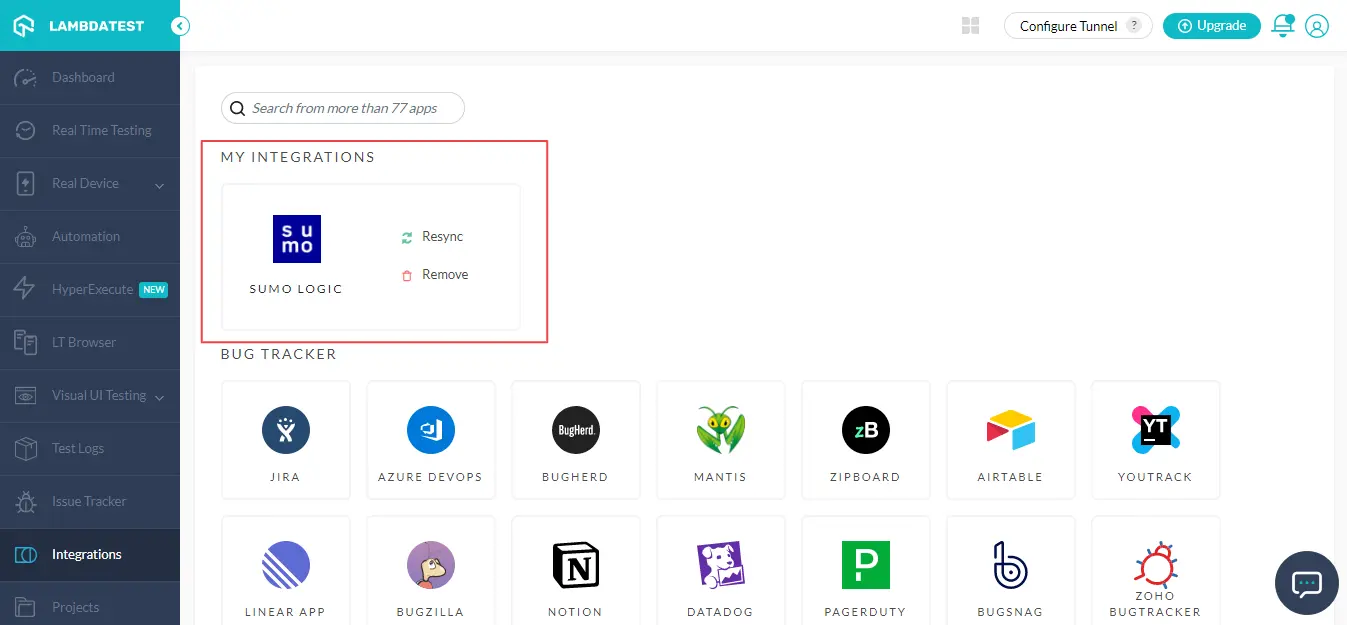Open the Jira integration tile
The image size is (1347, 625).
[x=286, y=438]
